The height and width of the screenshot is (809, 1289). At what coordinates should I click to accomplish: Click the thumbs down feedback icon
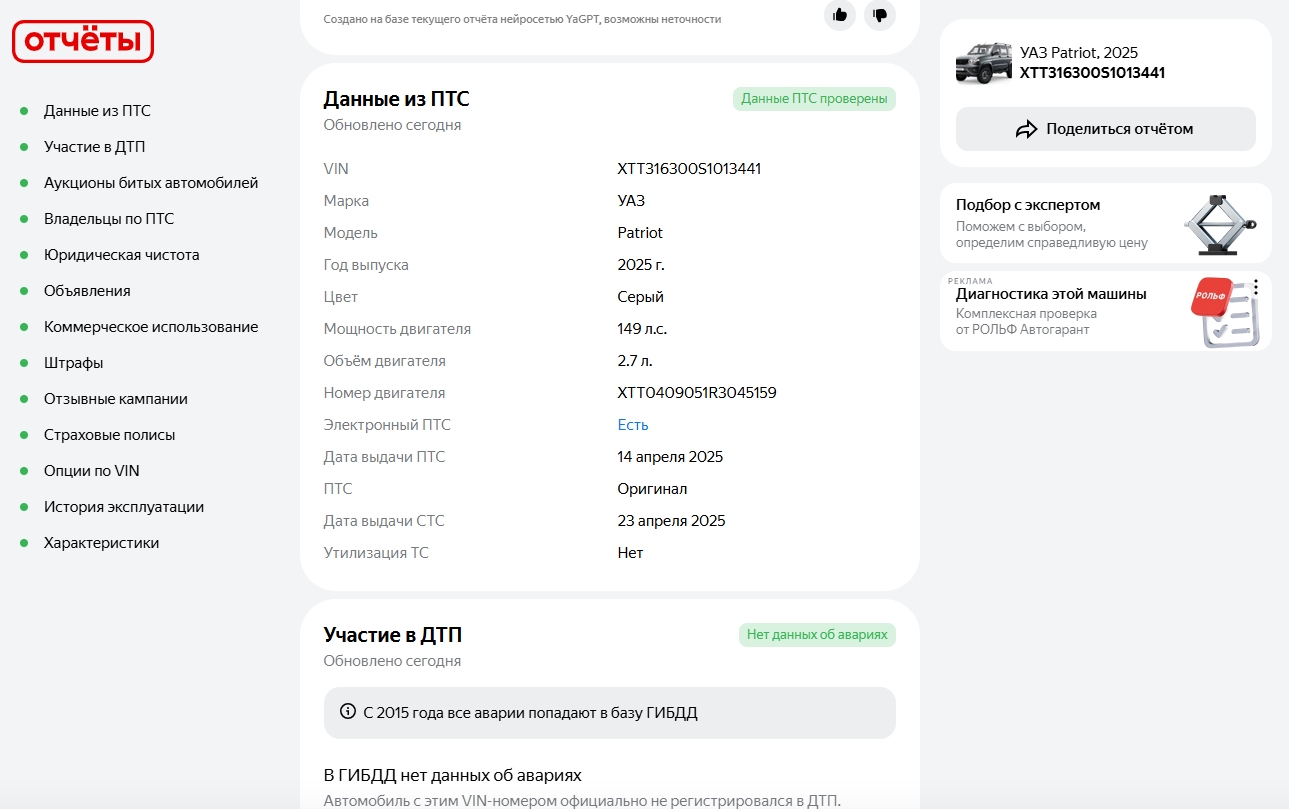point(880,15)
